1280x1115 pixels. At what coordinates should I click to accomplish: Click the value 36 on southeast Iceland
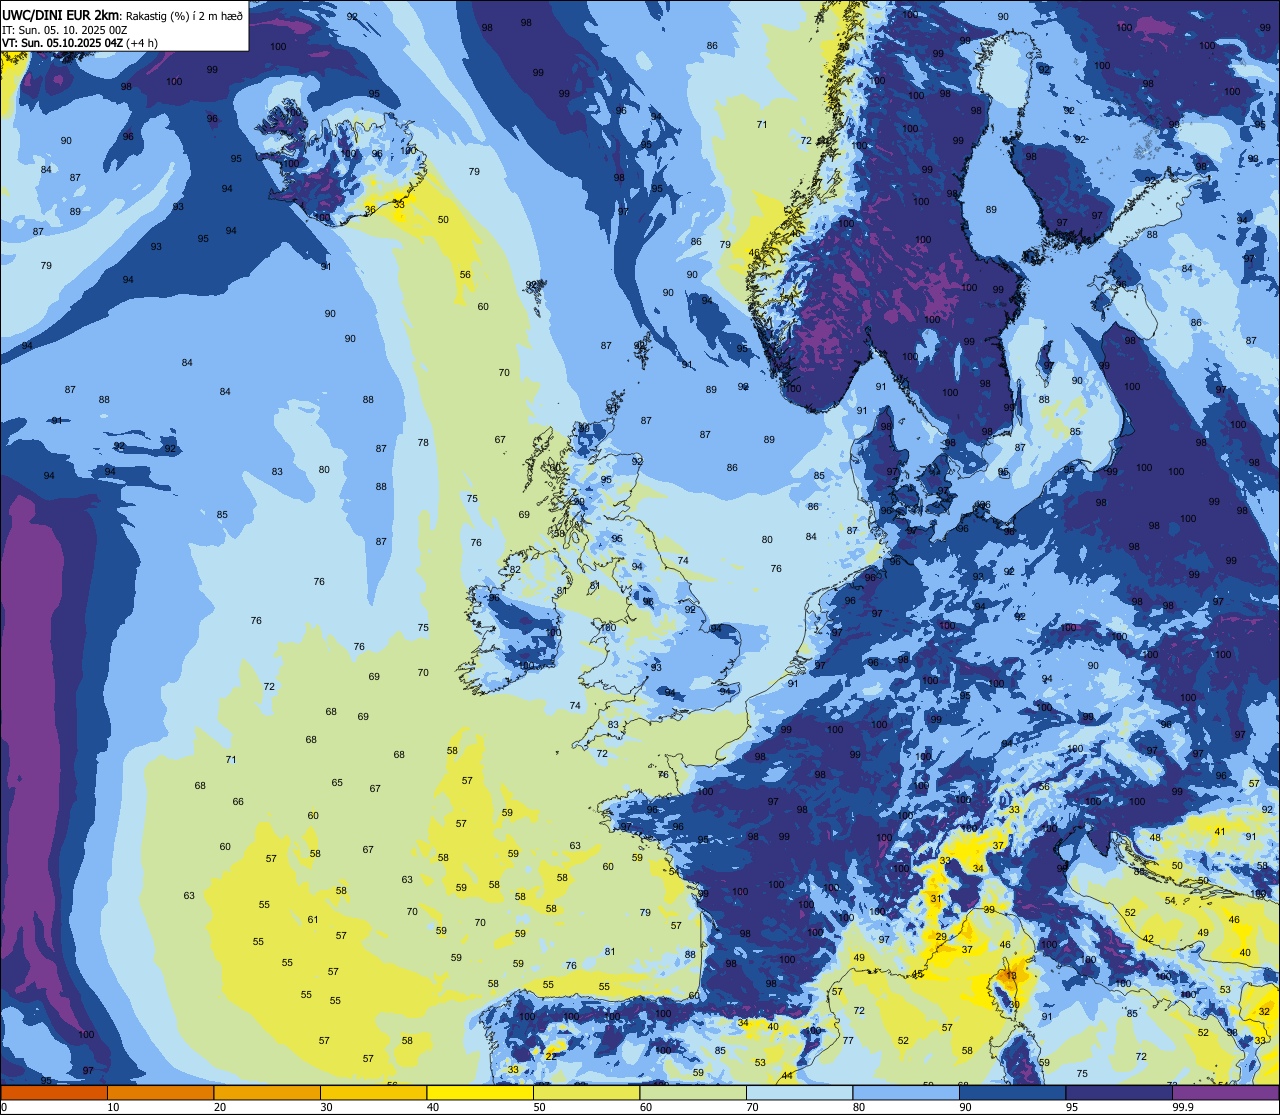[x=370, y=210]
